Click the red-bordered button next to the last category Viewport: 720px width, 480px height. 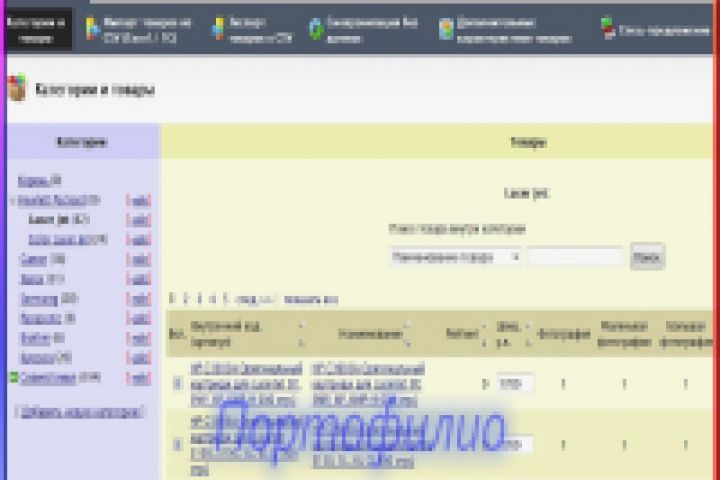click(139, 378)
